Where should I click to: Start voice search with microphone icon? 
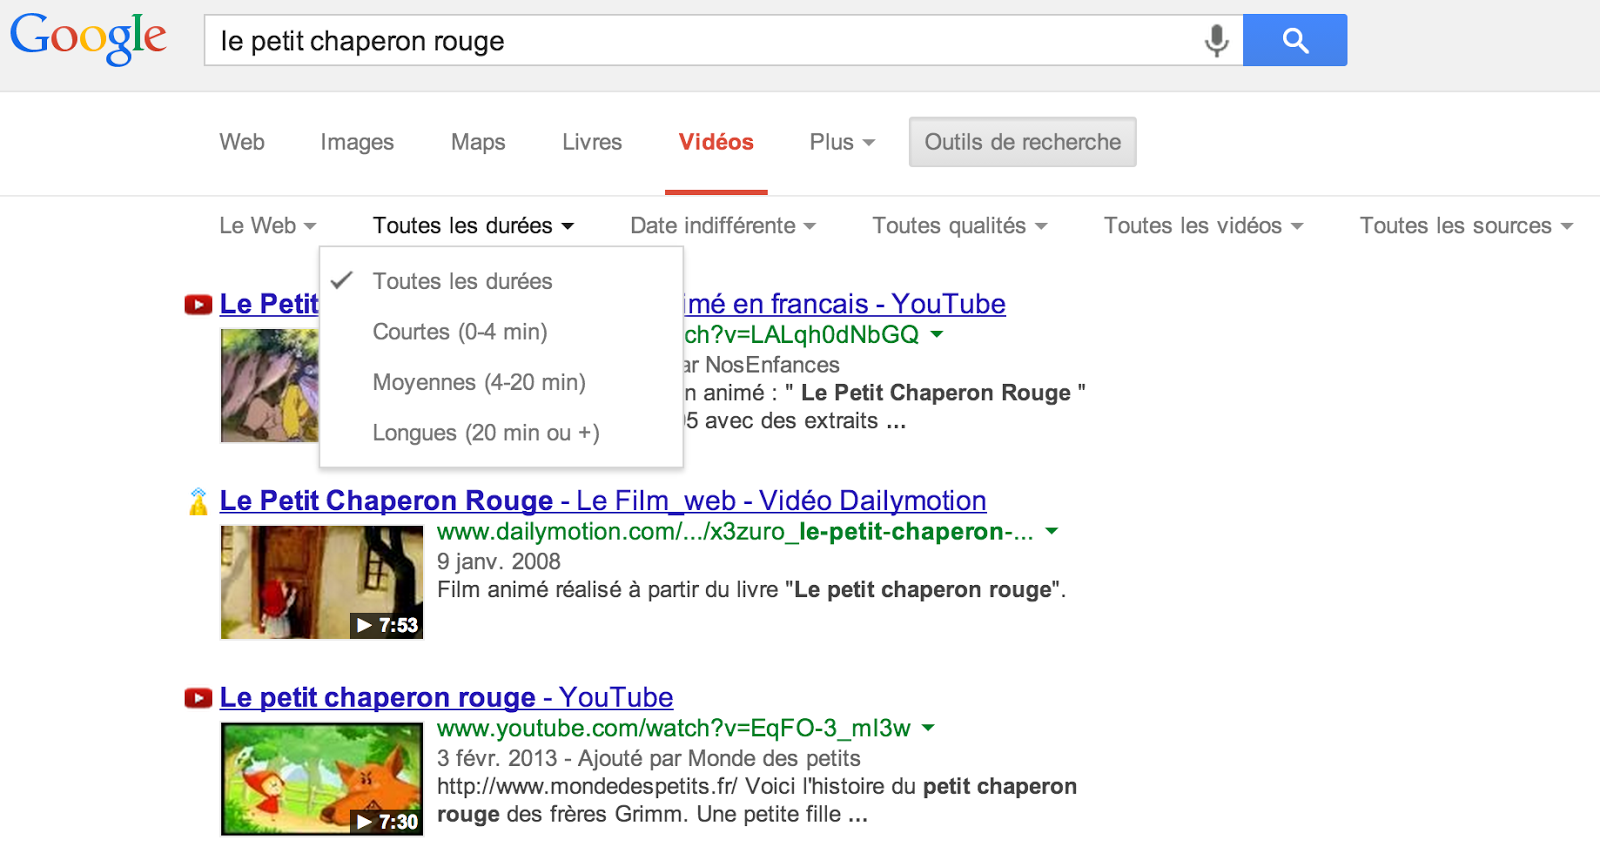(1216, 40)
